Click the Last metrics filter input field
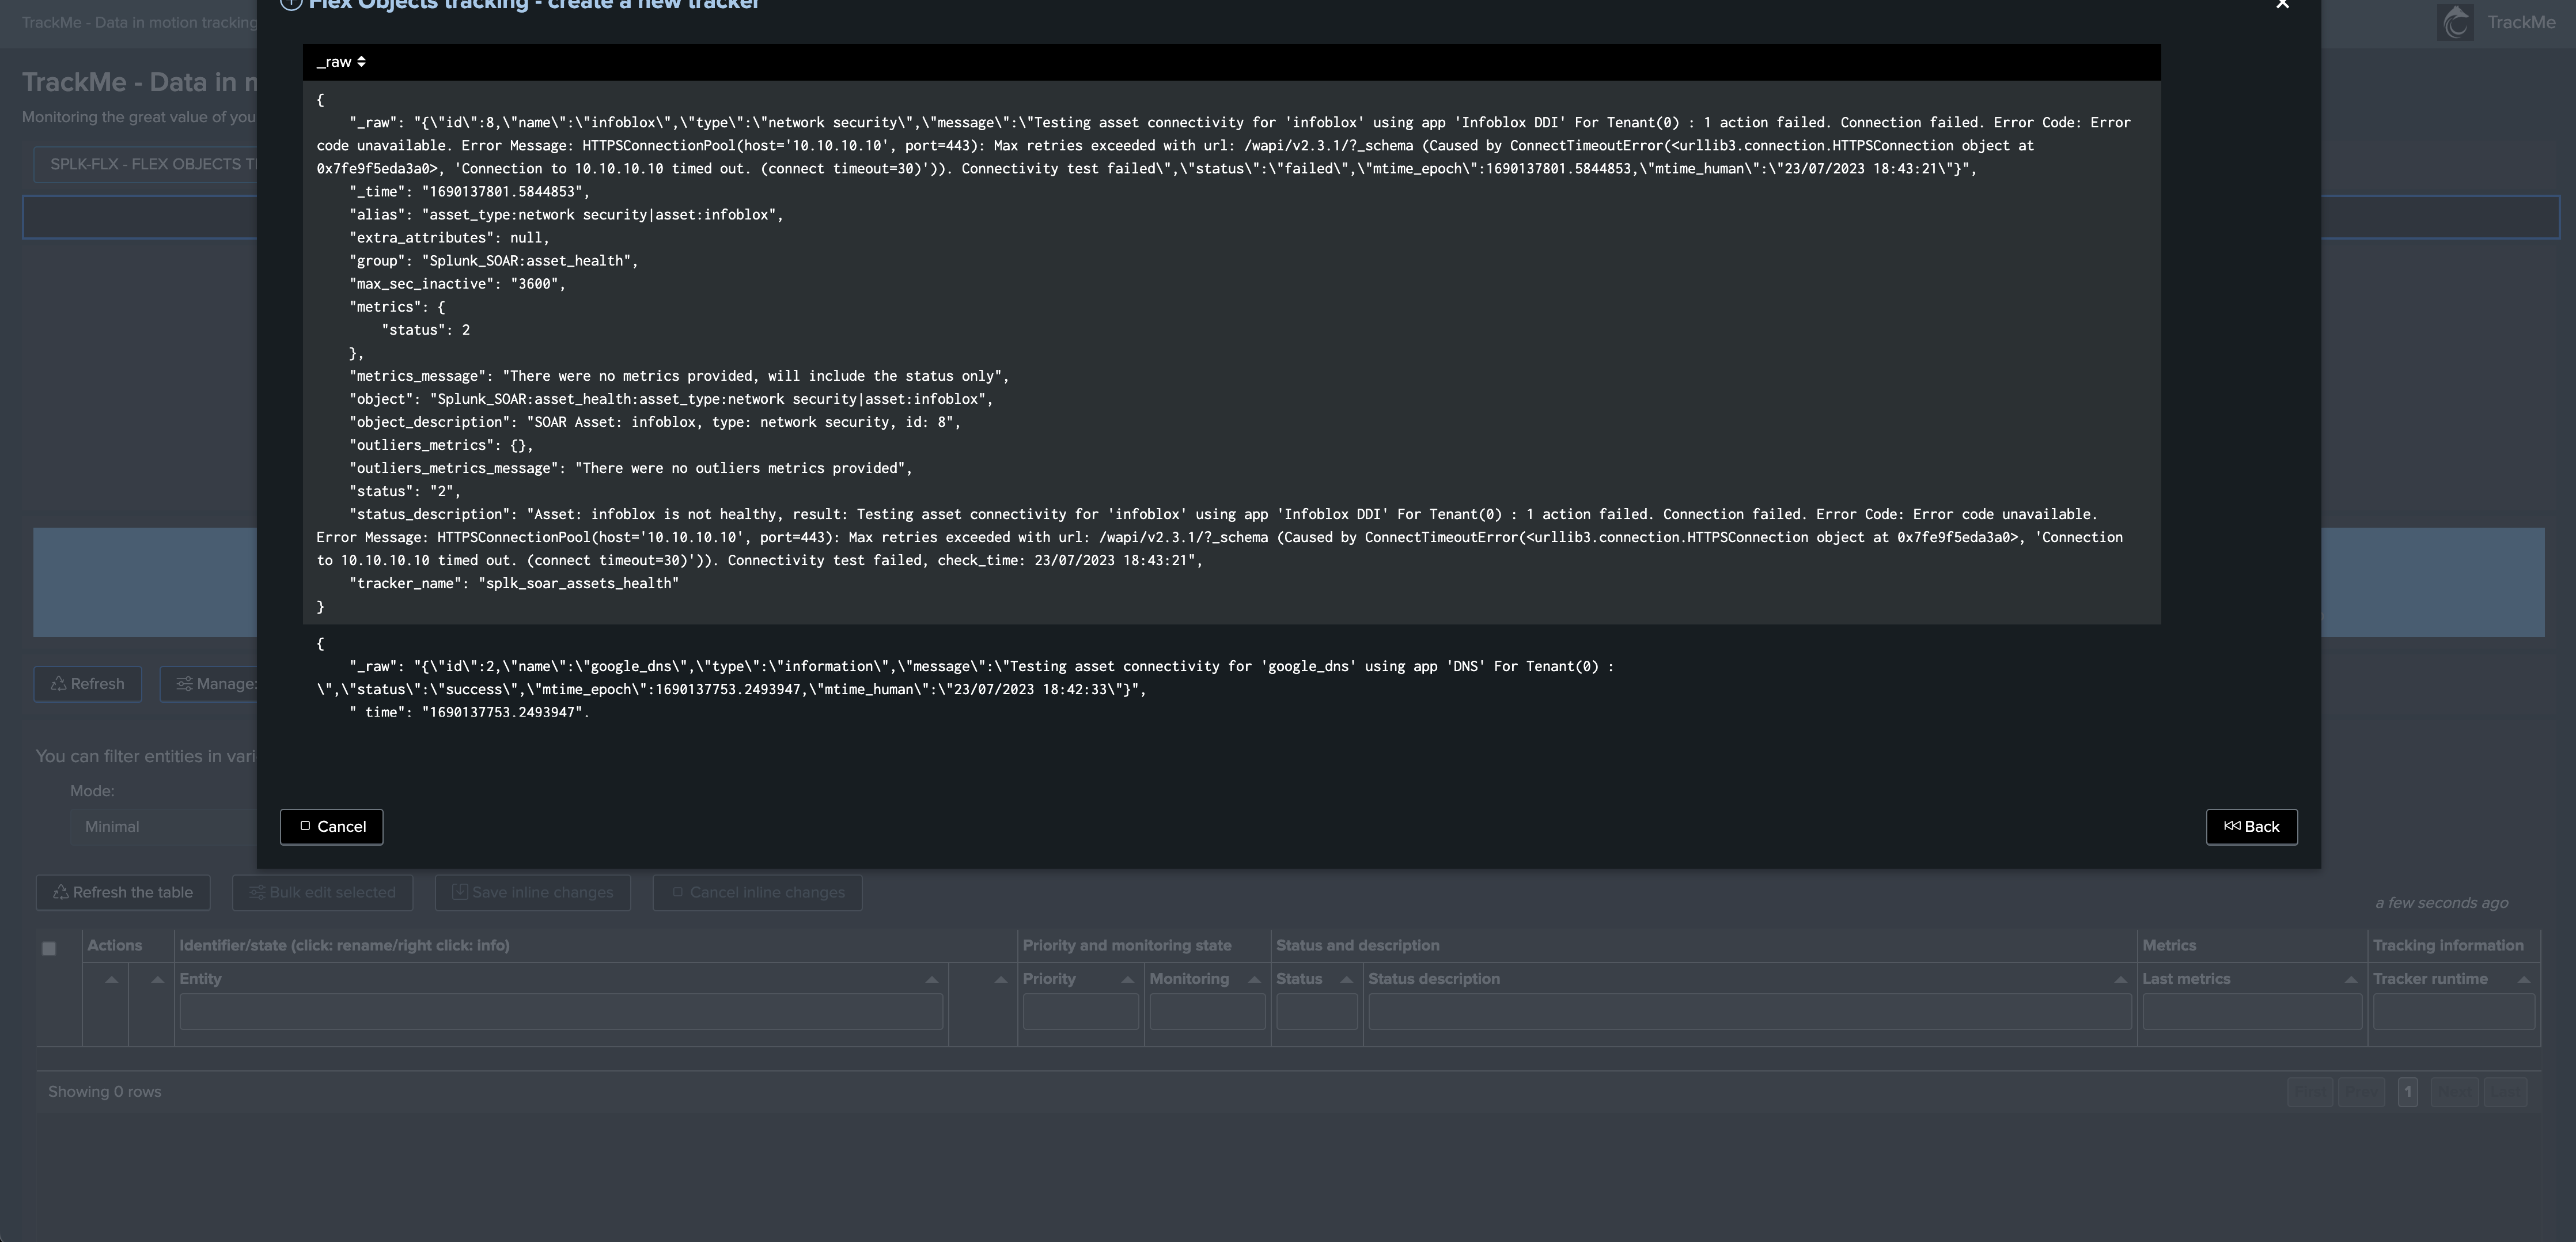This screenshot has width=2576, height=1242. click(2251, 1012)
